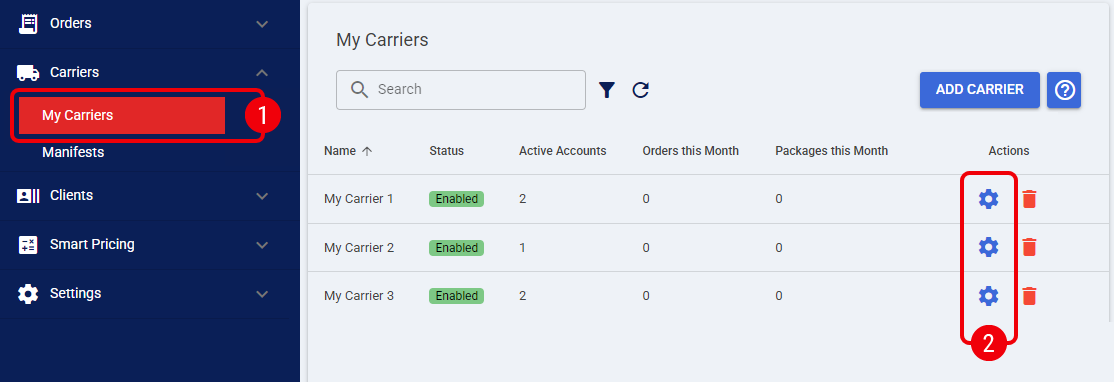1114x382 pixels.
Task: Sort by the Name column header
Action: pos(348,151)
